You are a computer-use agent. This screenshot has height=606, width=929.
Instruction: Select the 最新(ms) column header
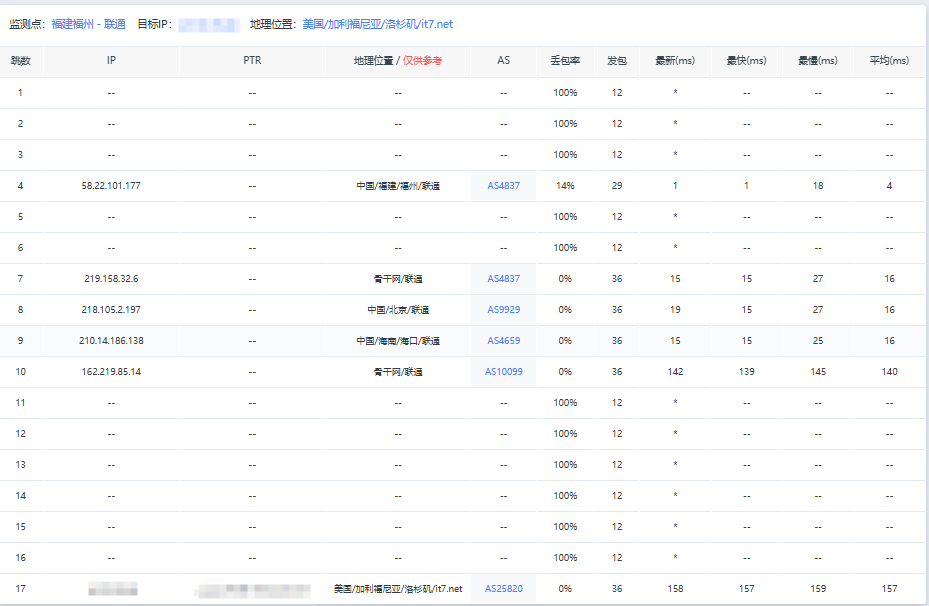click(x=675, y=61)
